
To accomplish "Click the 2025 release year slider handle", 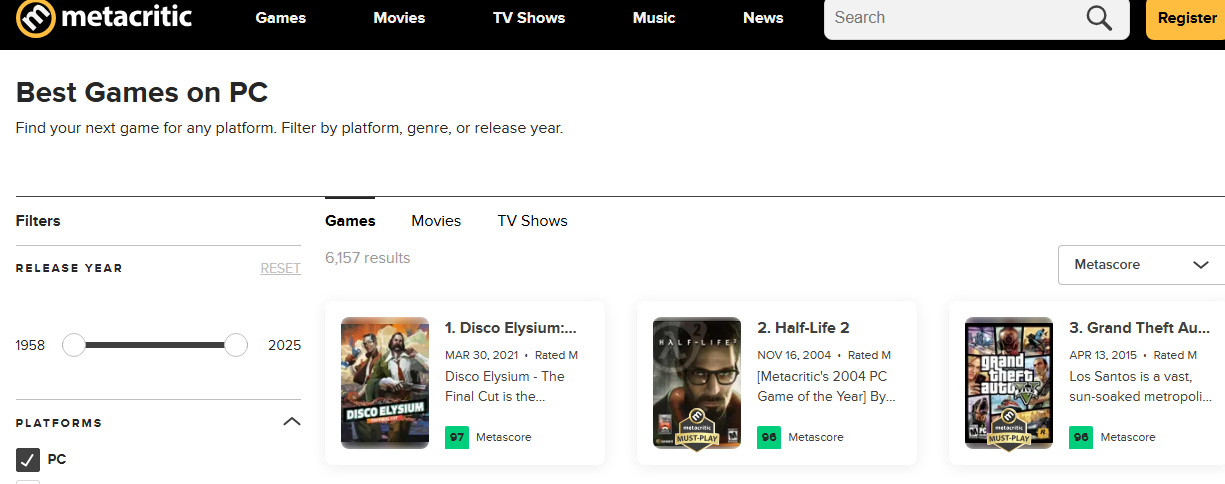I will pos(236,345).
